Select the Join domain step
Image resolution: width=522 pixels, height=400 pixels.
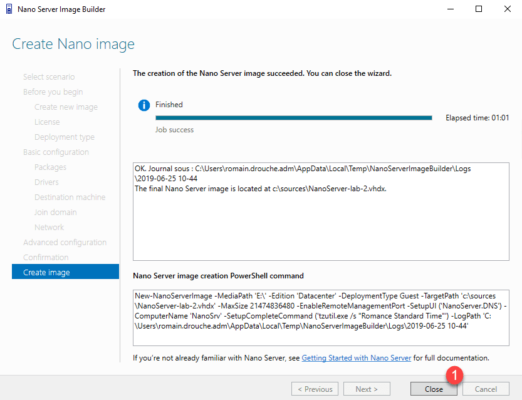coord(56,212)
